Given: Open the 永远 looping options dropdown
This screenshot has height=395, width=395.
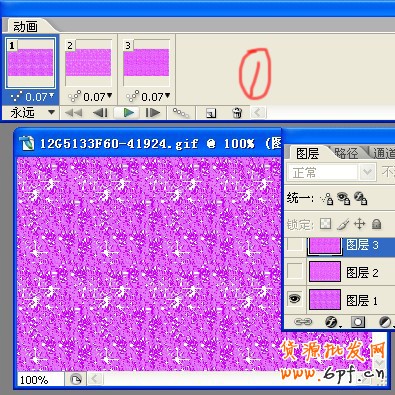Looking at the screenshot, I should point(32,113).
